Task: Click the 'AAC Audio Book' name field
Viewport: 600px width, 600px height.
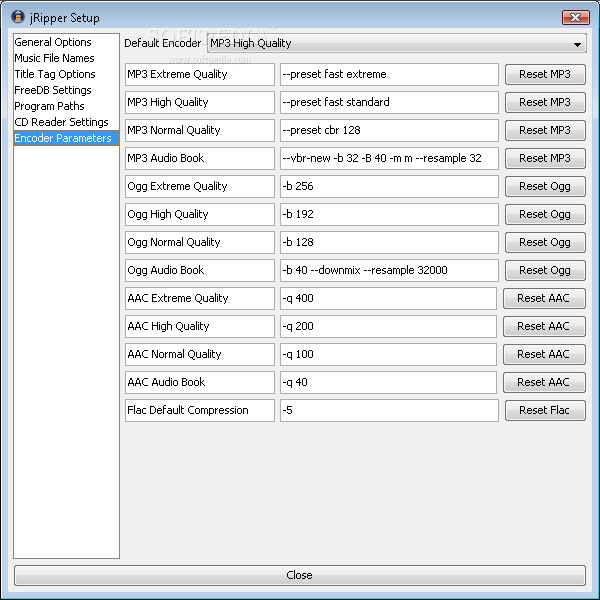Action: [x=200, y=382]
